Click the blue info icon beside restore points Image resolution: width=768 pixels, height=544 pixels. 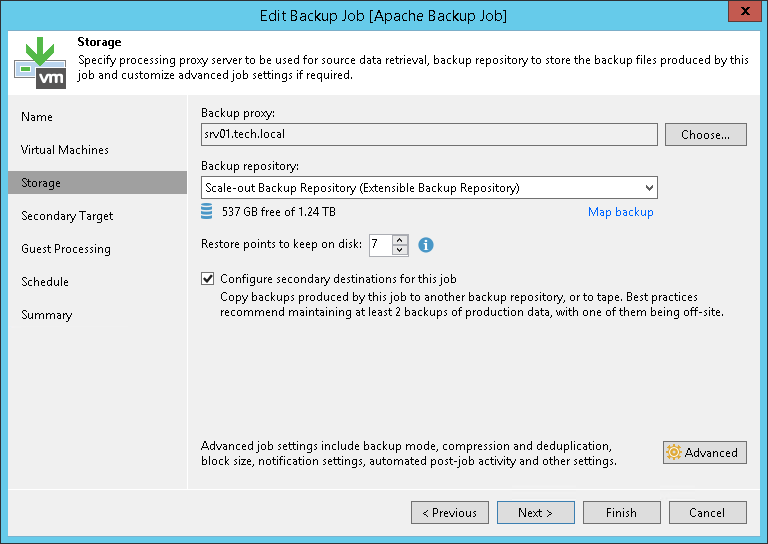point(426,244)
